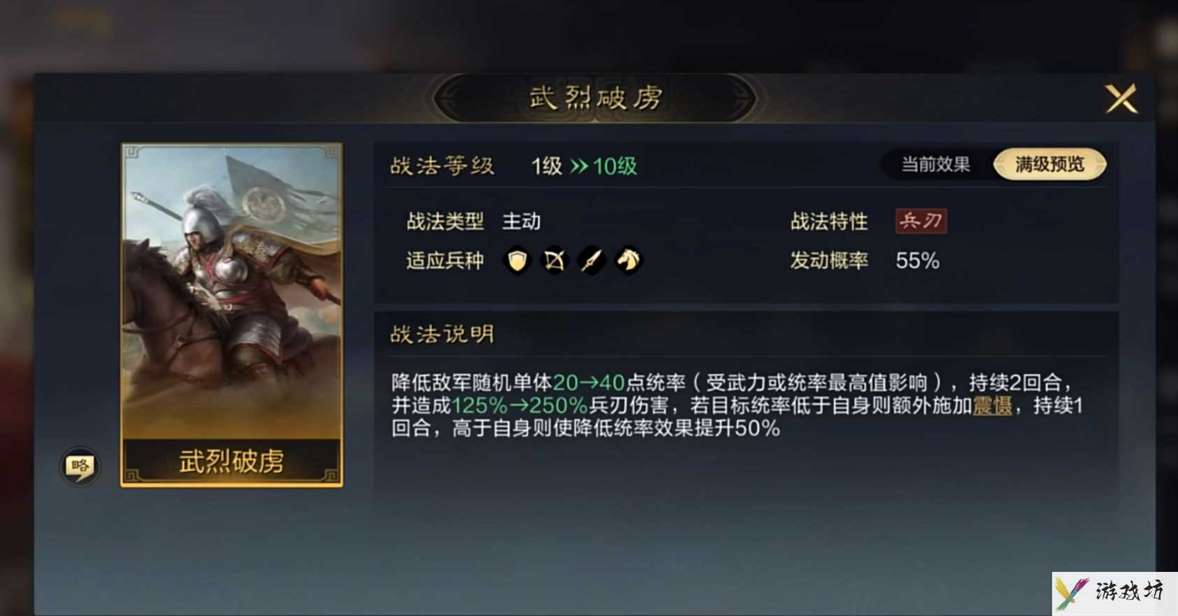1178x616 pixels.
Task: Click the card name plate 武烈破虏
Action: (231, 461)
